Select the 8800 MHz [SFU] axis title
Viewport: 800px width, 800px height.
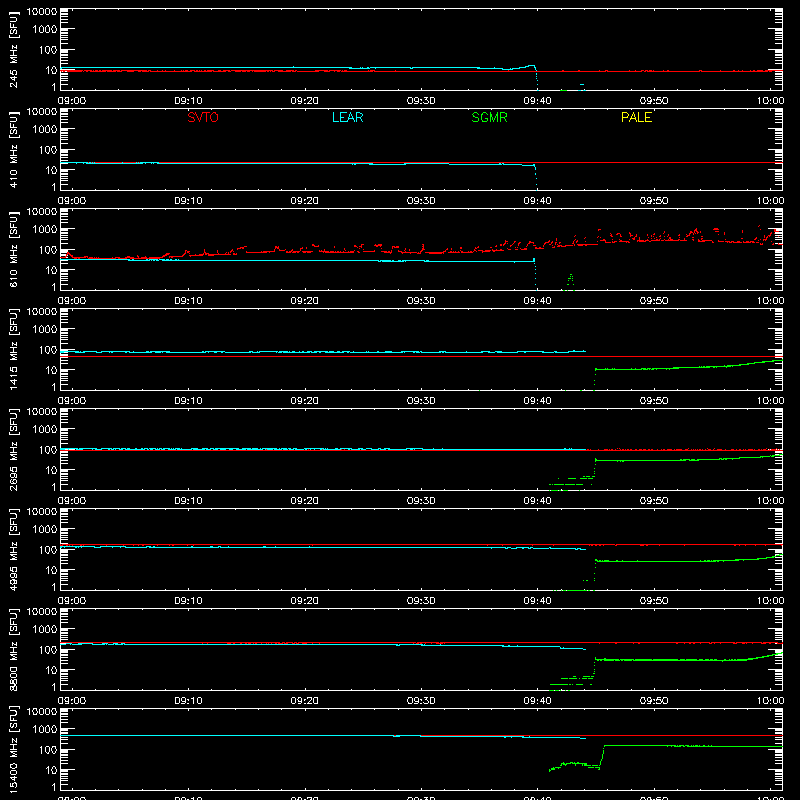tap(13, 650)
